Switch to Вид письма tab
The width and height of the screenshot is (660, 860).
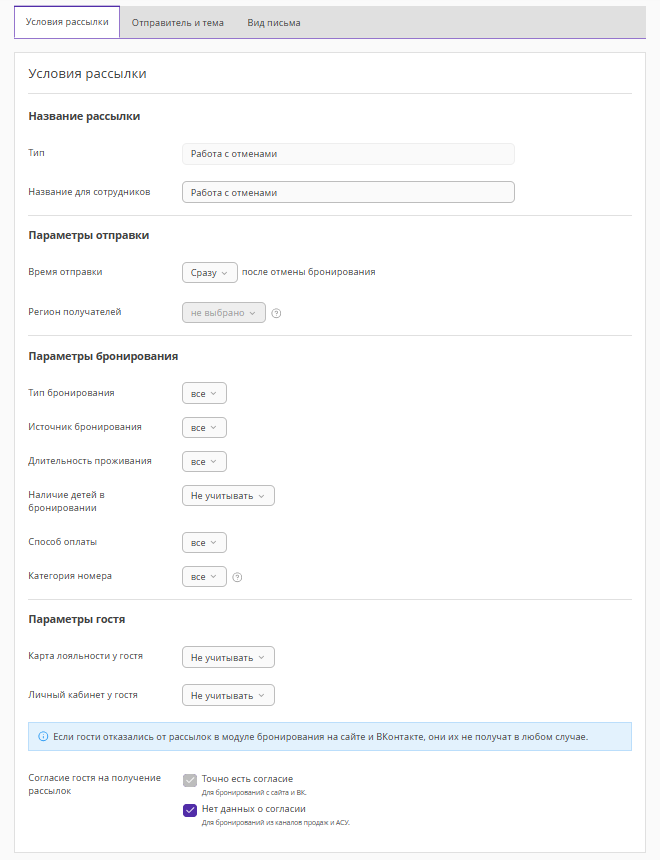(274, 22)
